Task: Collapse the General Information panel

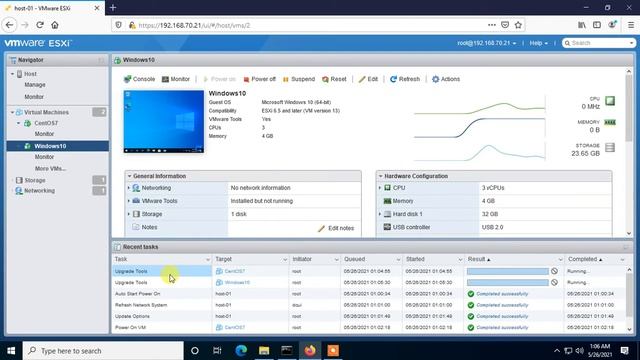Action: coord(129,176)
